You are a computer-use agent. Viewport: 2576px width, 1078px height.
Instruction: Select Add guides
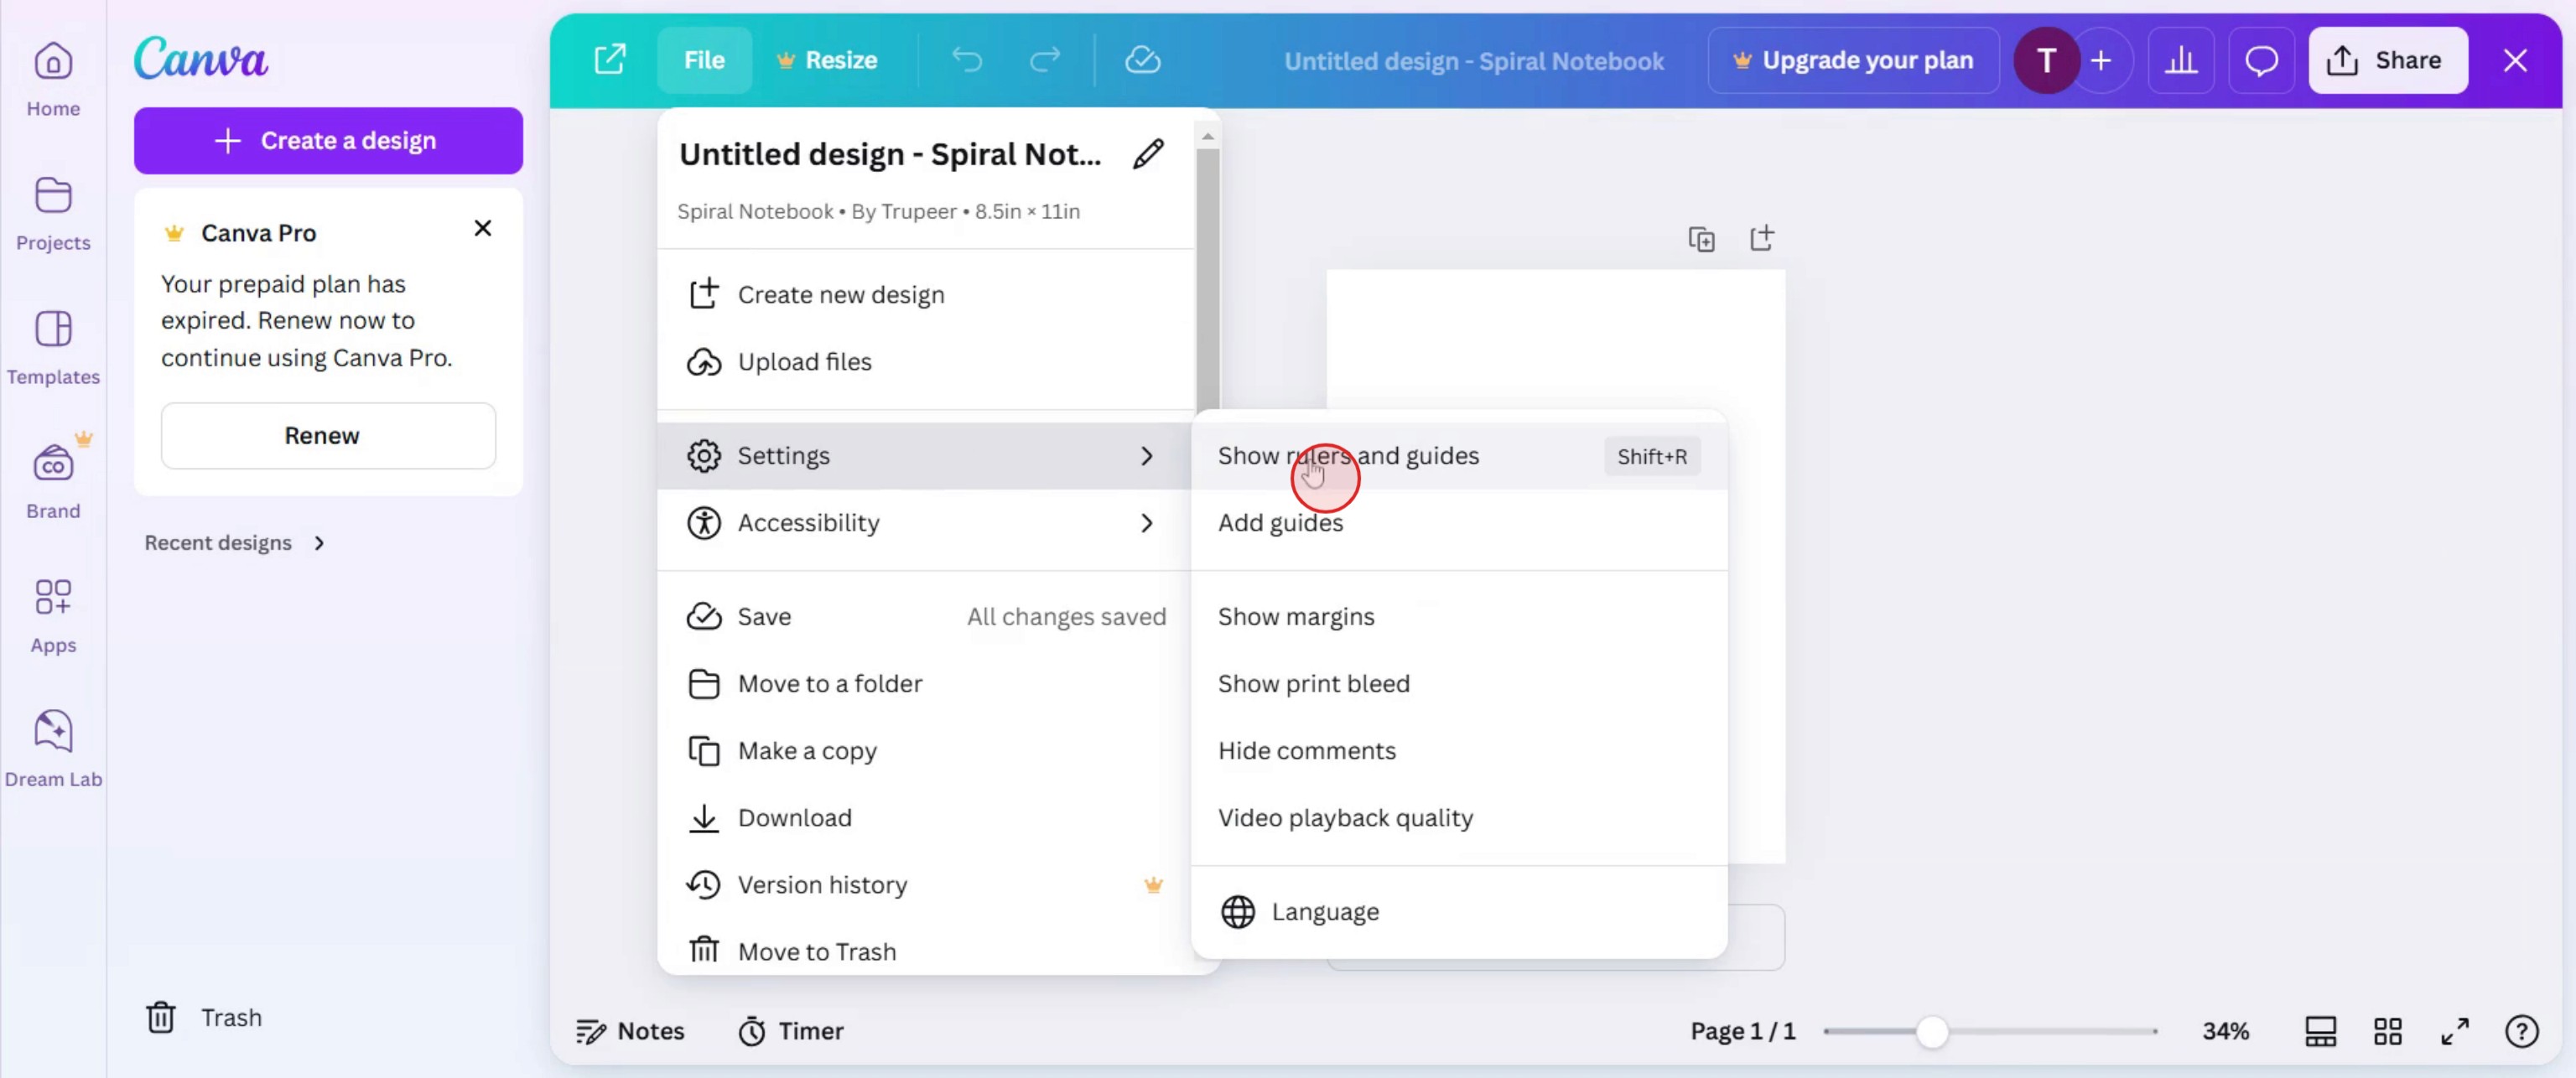1458,523
